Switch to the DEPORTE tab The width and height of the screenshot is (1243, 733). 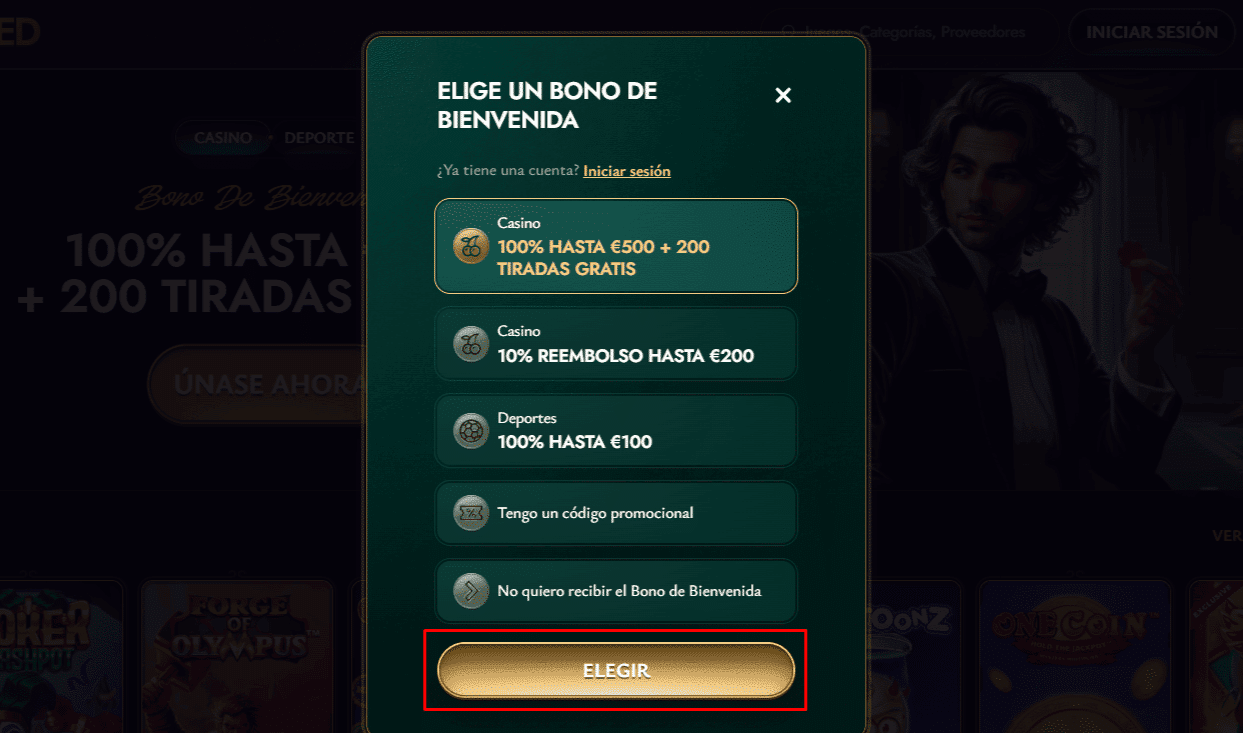pos(319,137)
